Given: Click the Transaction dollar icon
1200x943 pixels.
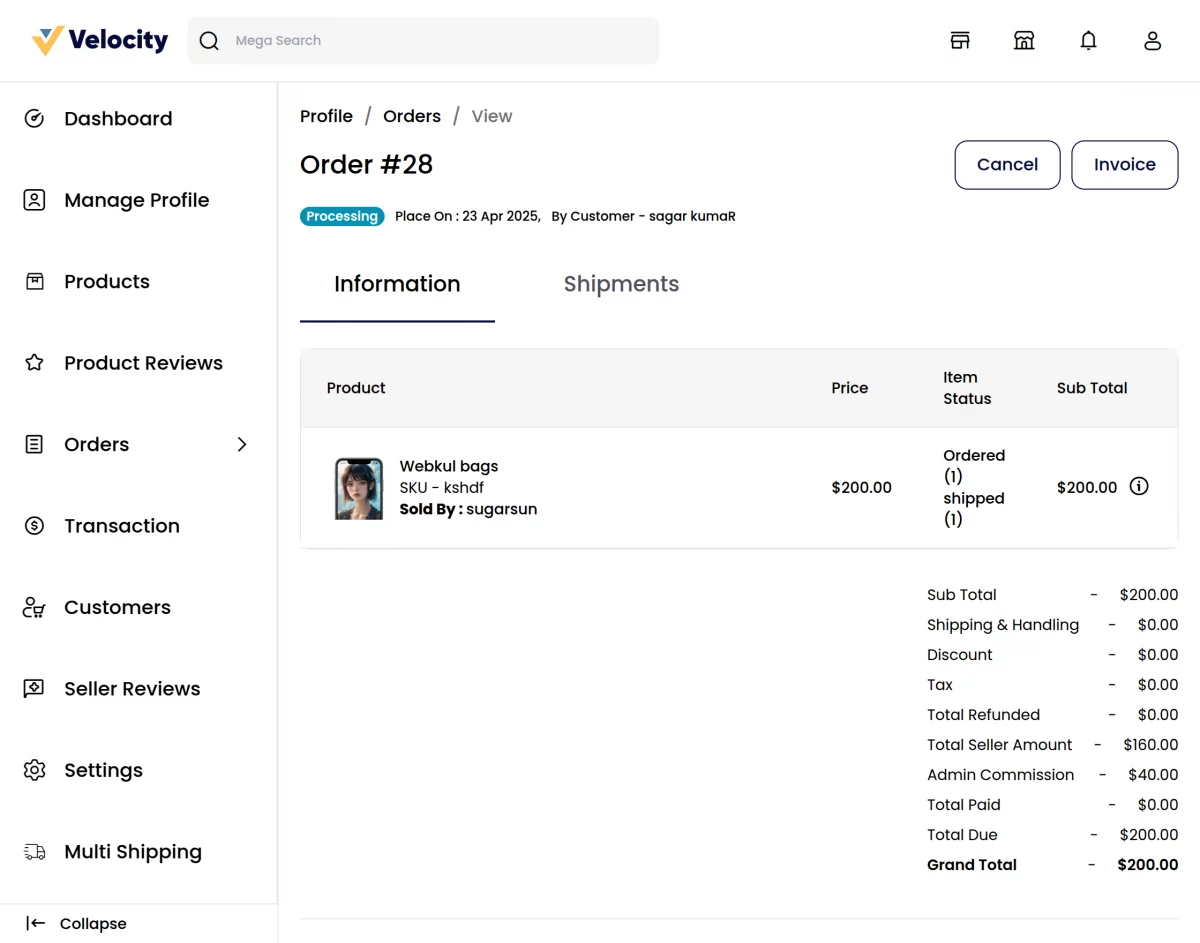Looking at the screenshot, I should [x=34, y=525].
